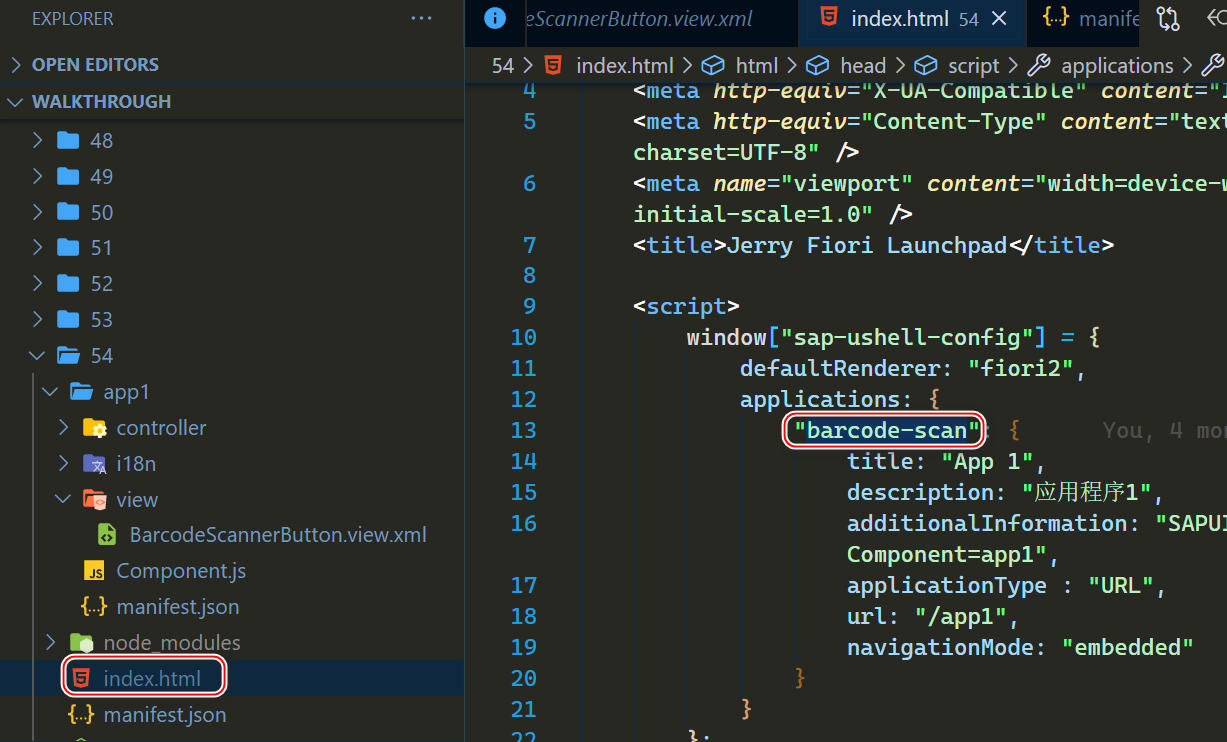1227x742 pixels.
Task: Click the JSON icon of root manifest.json
Action: (81, 715)
